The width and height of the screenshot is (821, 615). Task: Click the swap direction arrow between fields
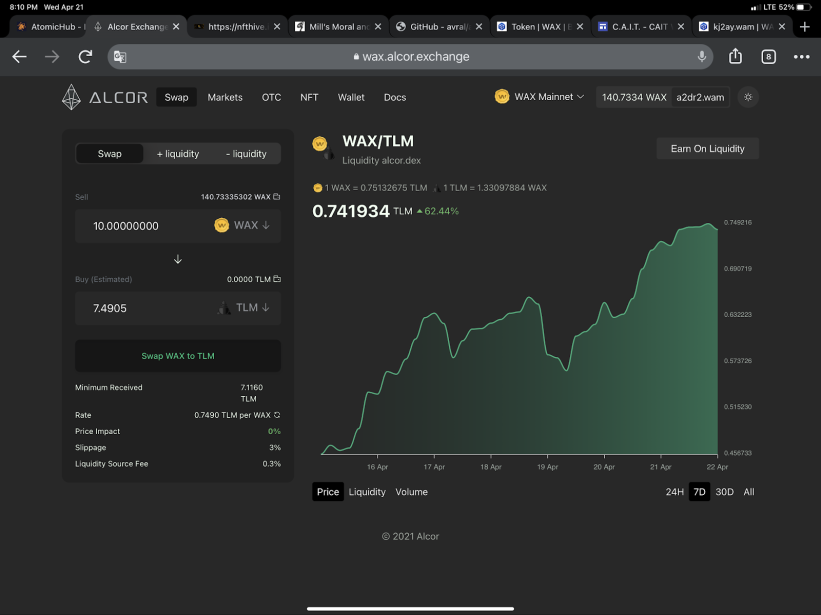(178, 259)
